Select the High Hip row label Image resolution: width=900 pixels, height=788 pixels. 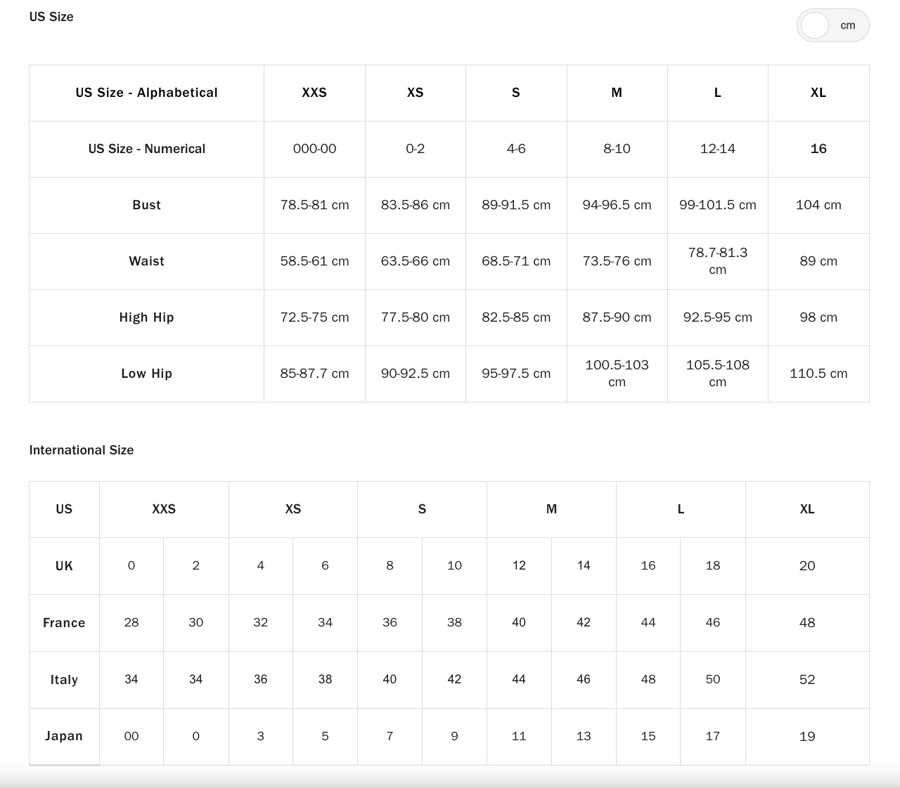(146, 317)
